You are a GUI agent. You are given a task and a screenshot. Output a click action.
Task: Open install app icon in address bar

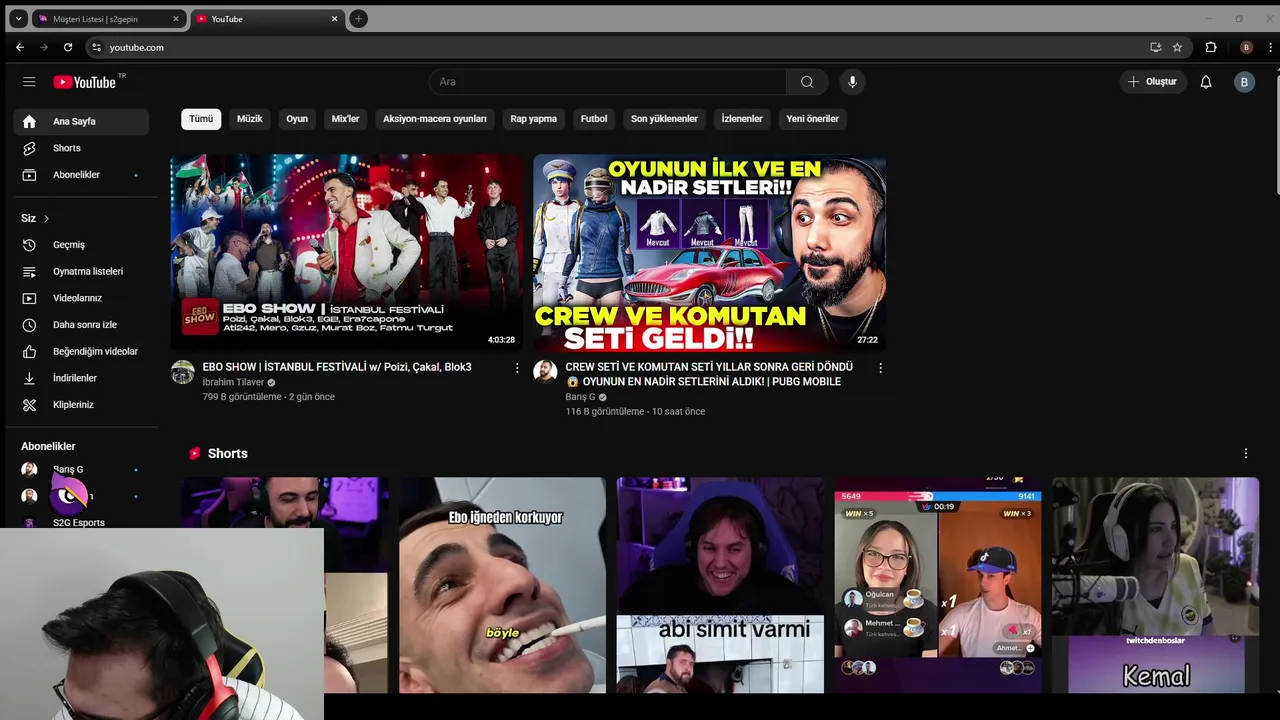pyautogui.click(x=1155, y=47)
